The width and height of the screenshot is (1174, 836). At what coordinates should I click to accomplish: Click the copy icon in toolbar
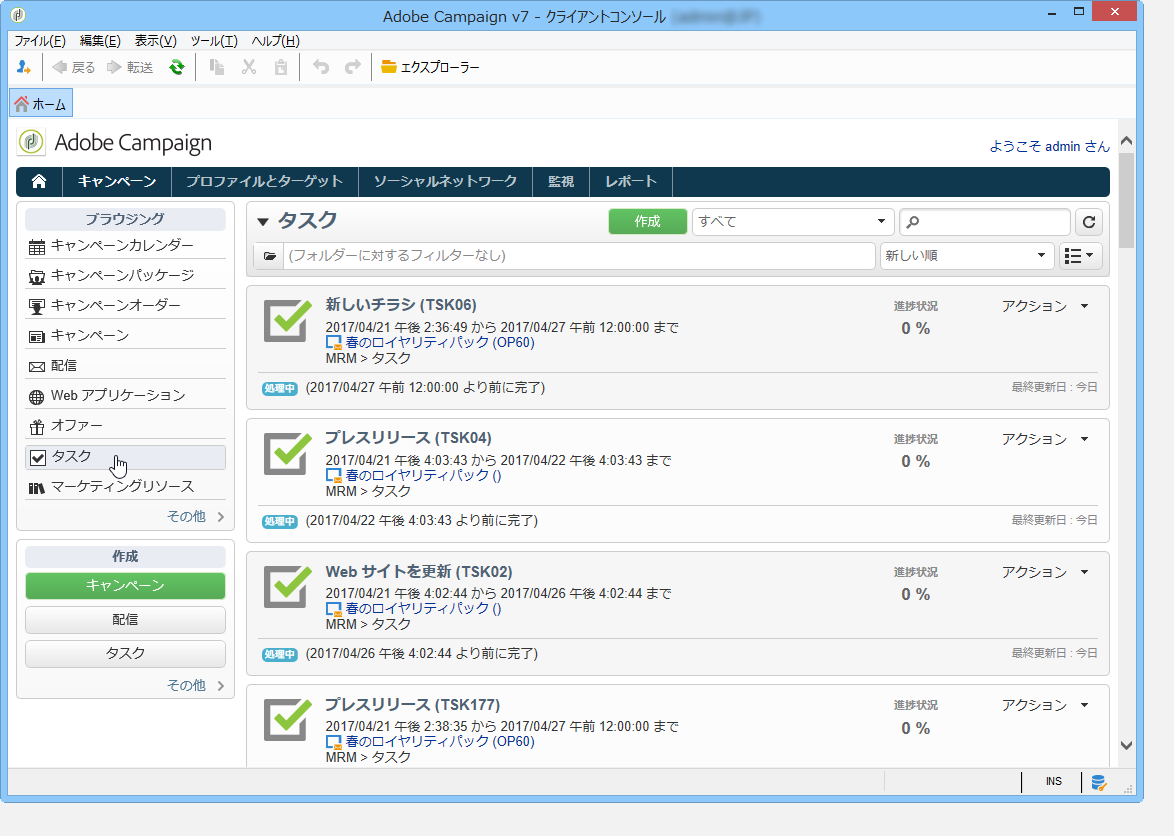tap(217, 67)
